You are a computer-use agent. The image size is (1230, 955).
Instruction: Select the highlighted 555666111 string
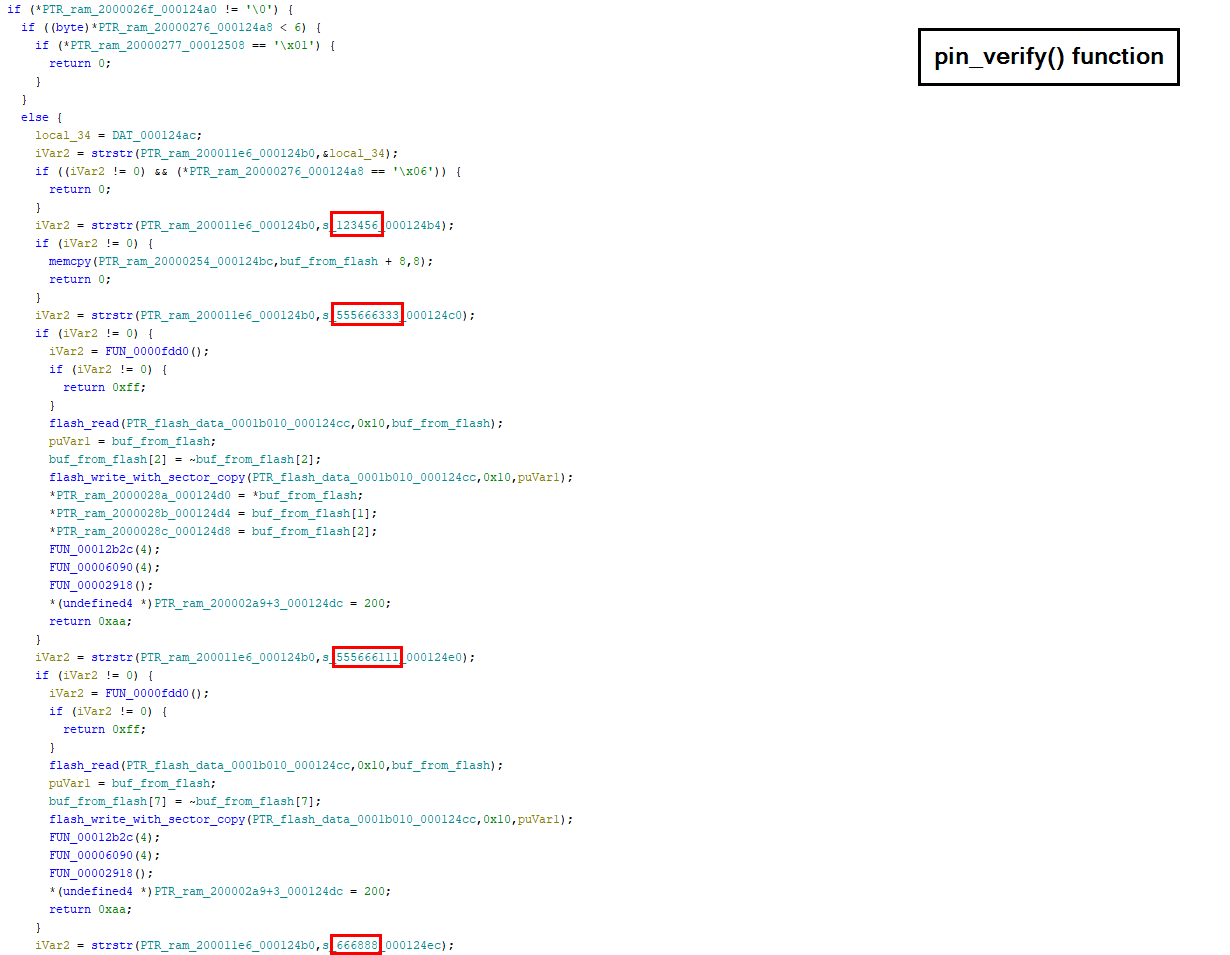pyautogui.click(x=367, y=657)
